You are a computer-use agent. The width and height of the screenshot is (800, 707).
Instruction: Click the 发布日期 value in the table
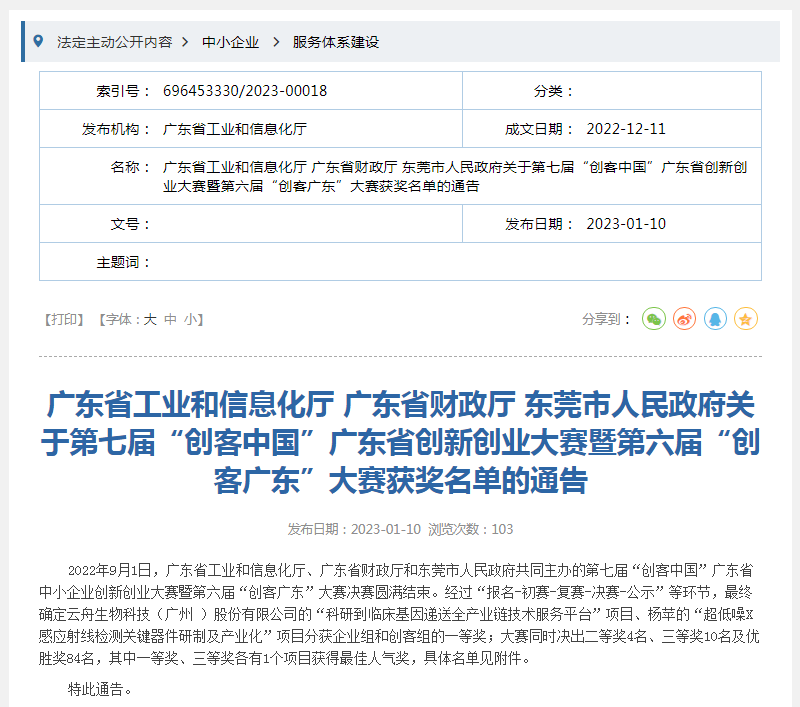[x=626, y=223]
